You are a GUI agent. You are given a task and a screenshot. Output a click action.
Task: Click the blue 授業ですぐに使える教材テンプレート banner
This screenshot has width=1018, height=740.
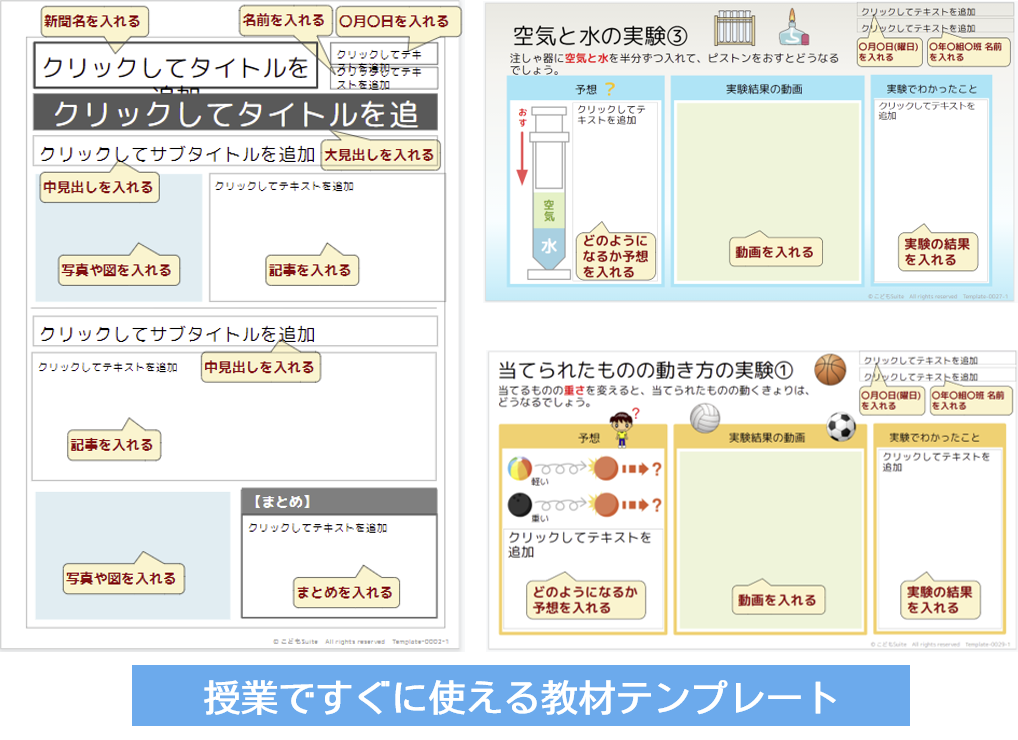coord(520,696)
